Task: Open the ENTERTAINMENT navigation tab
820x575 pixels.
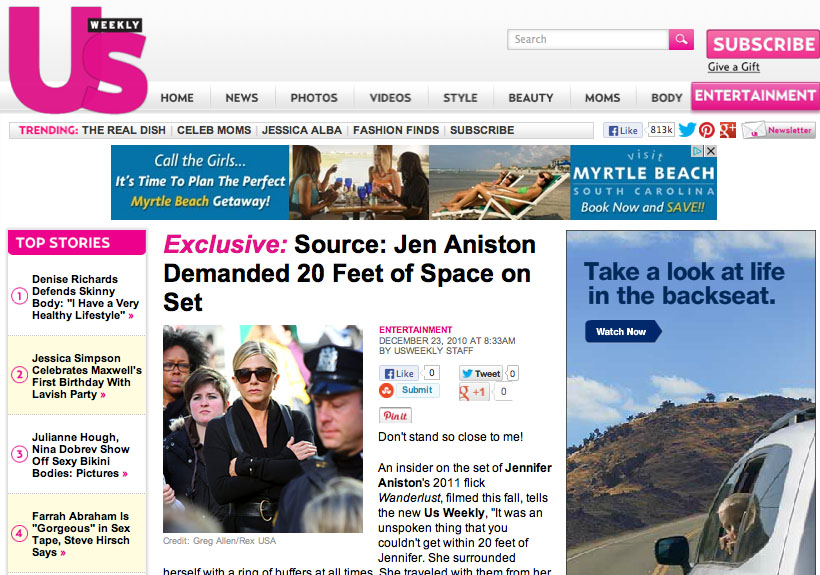Action: click(755, 96)
